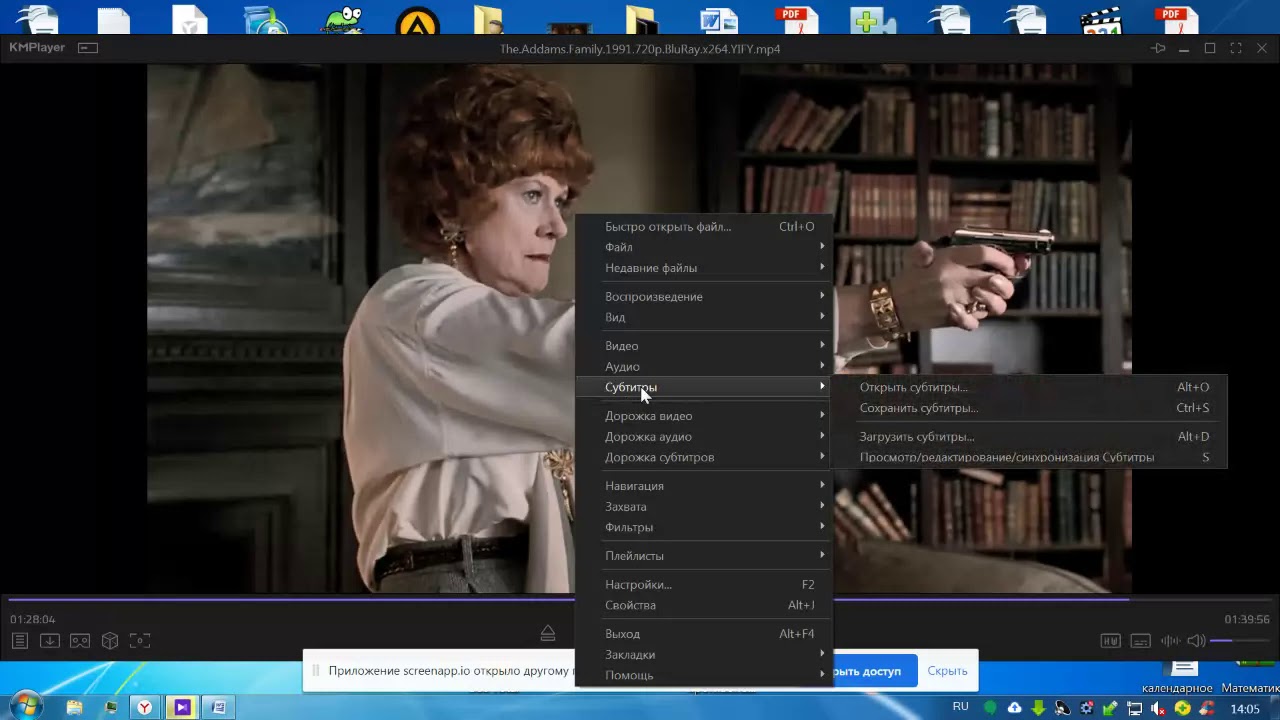This screenshot has width=1280, height=720.
Task: Expand the 'Дорожка аудио' submenu
Action: pos(704,437)
